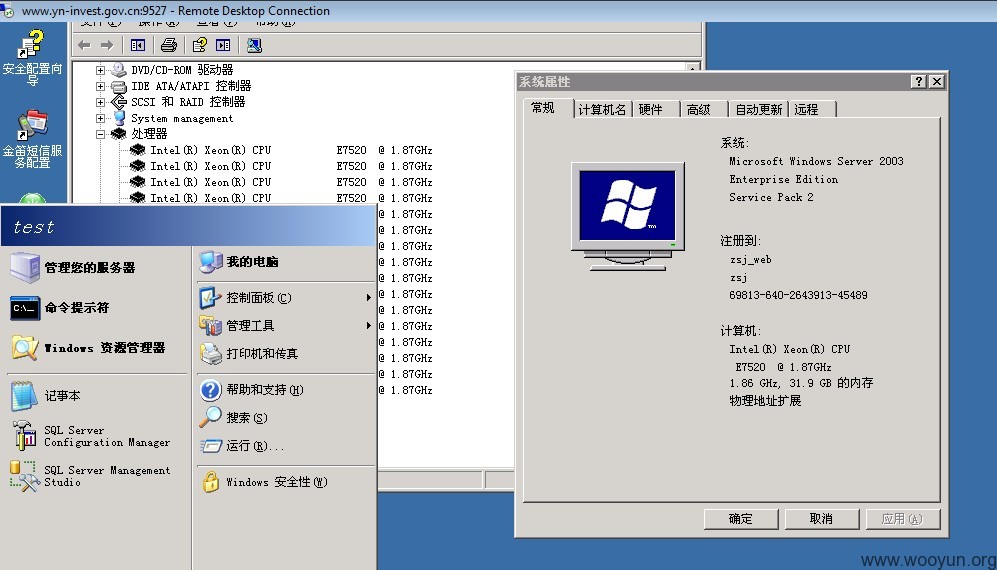Click the printer icon in Device Manager toolbar

168,45
